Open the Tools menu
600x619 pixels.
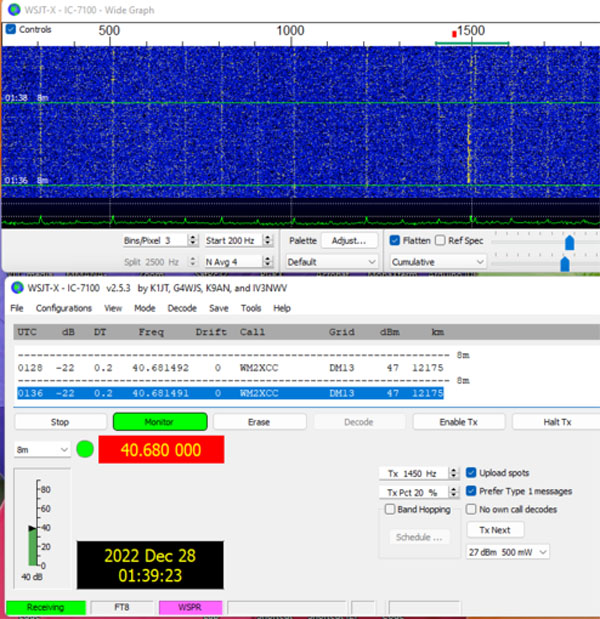point(251,308)
